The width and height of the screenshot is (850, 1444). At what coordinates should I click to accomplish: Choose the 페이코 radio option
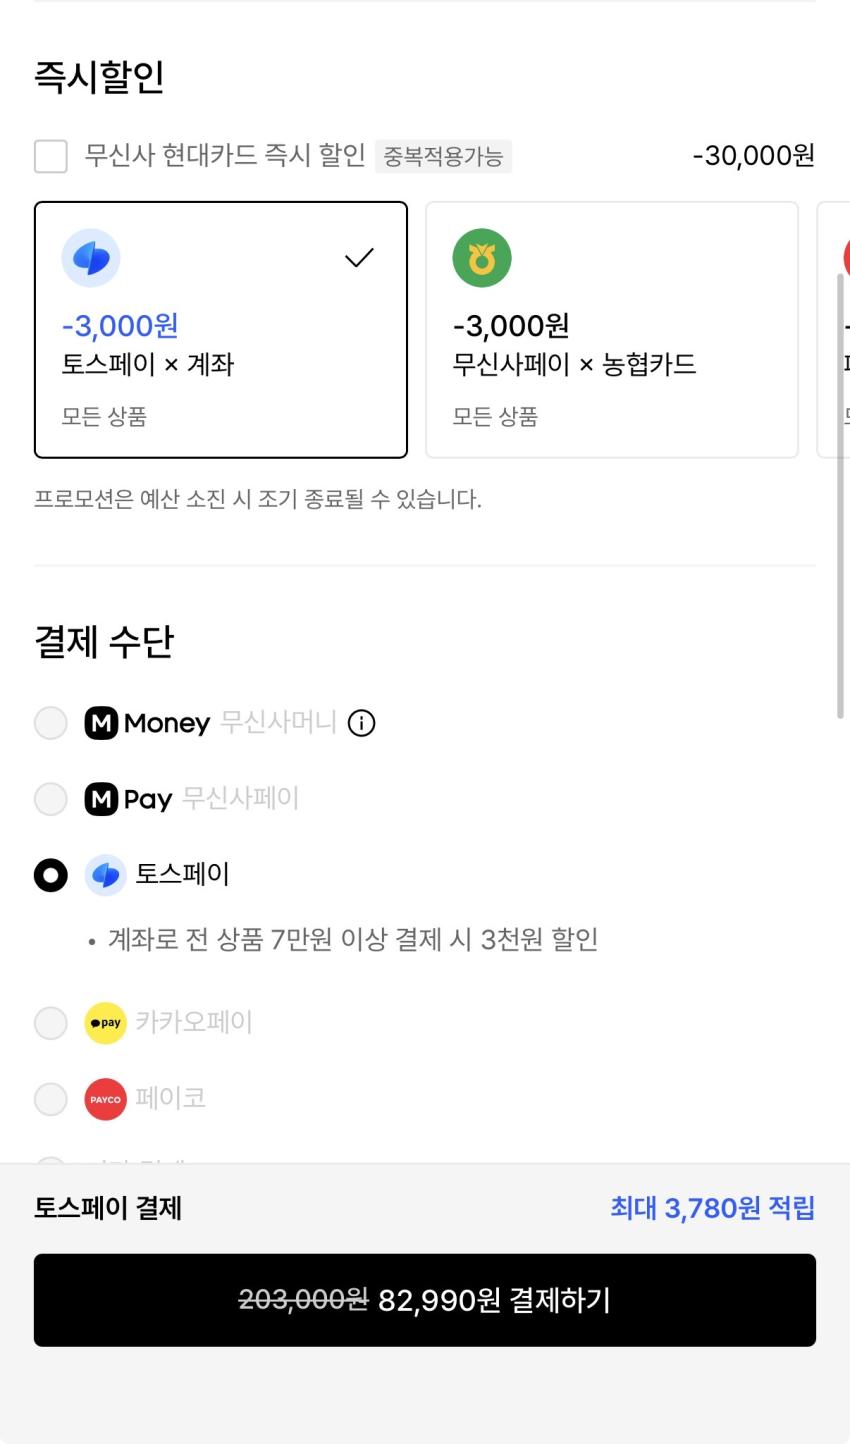coord(51,1099)
